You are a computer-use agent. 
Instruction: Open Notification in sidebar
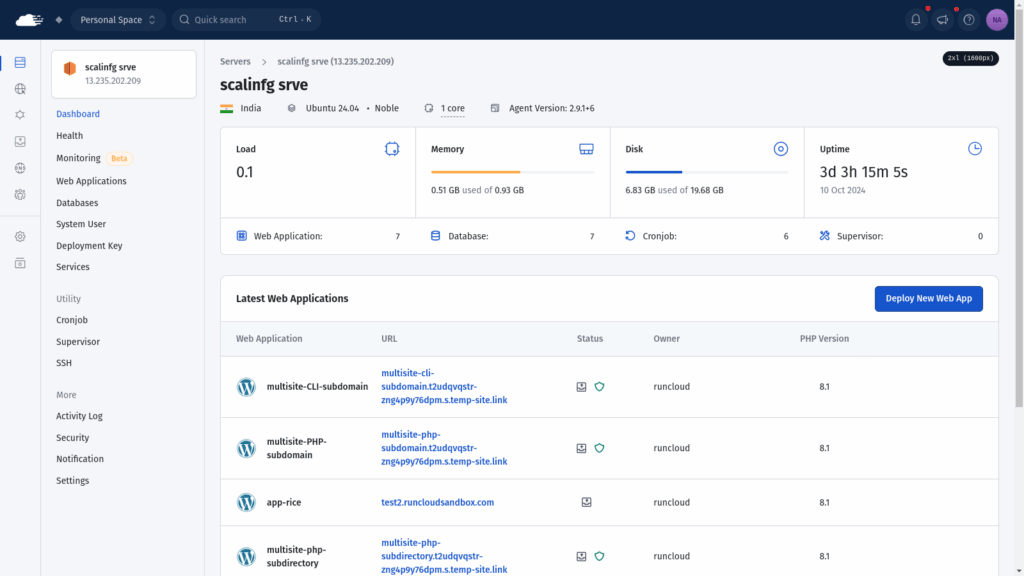(80, 459)
